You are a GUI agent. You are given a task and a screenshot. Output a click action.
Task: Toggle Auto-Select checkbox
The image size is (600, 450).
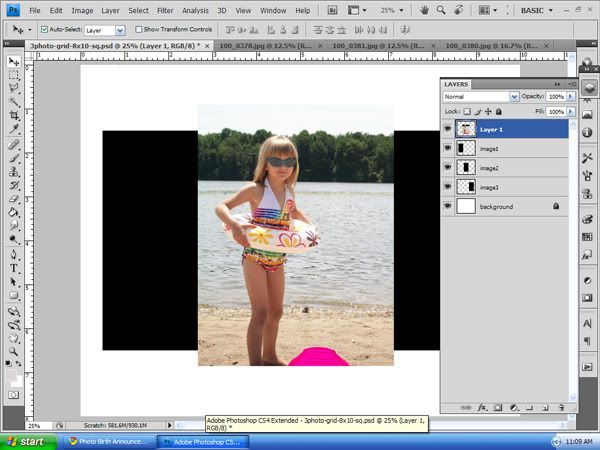click(x=44, y=29)
